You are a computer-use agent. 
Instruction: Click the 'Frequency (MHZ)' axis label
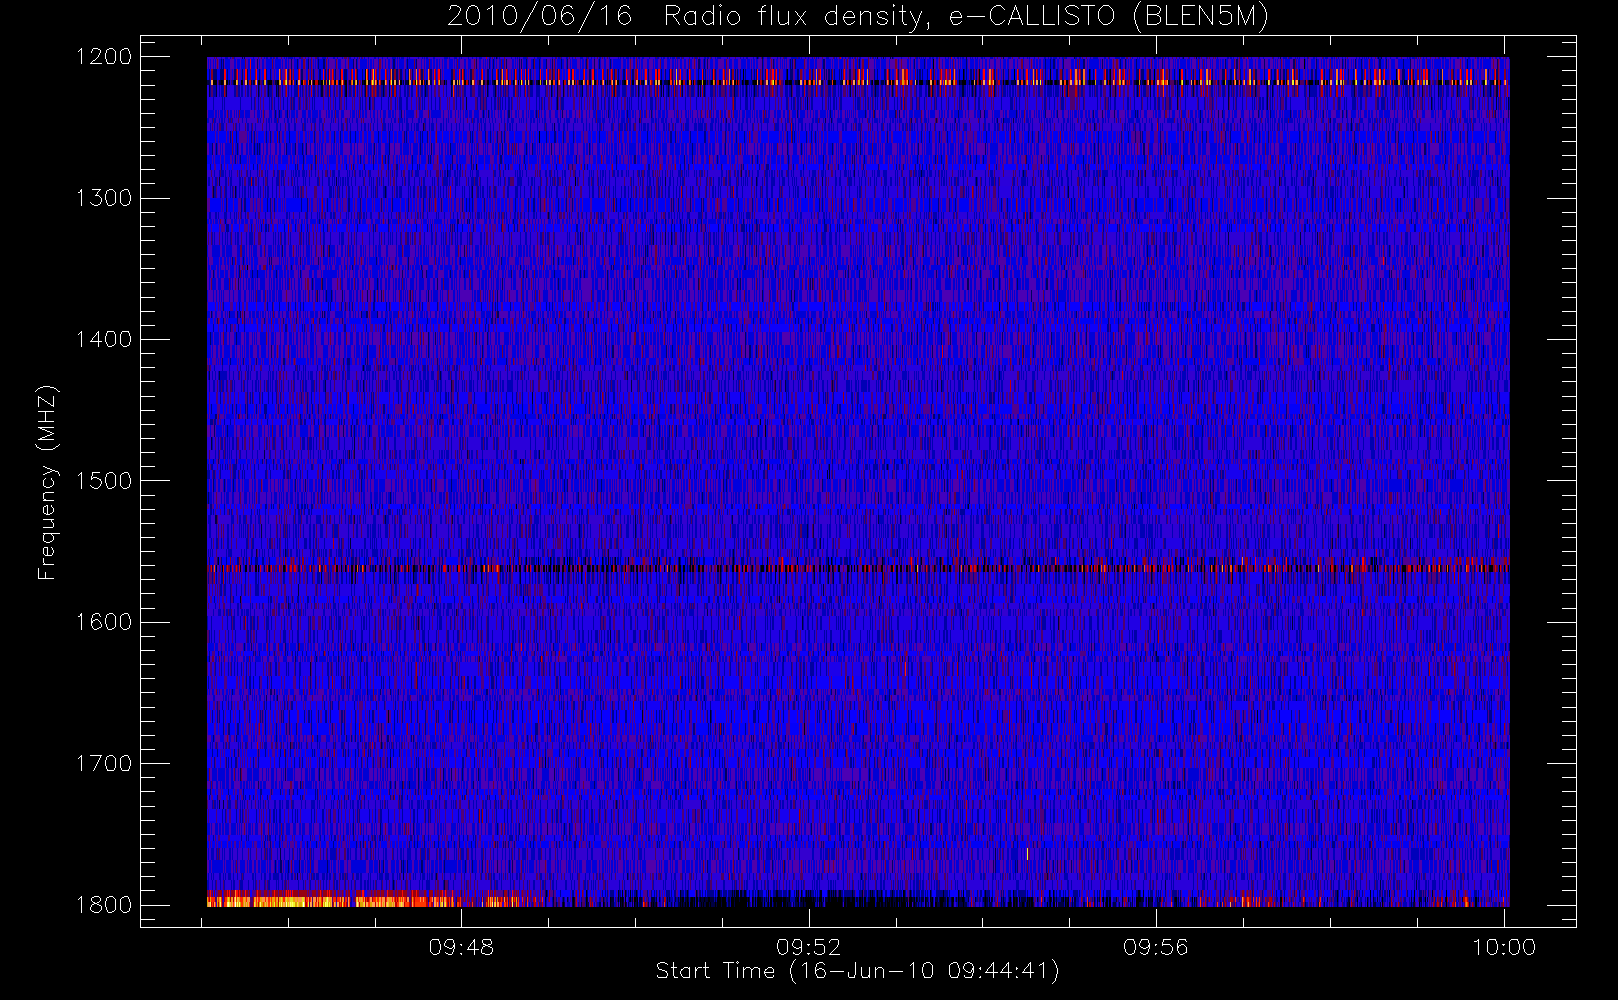[x=47, y=482]
